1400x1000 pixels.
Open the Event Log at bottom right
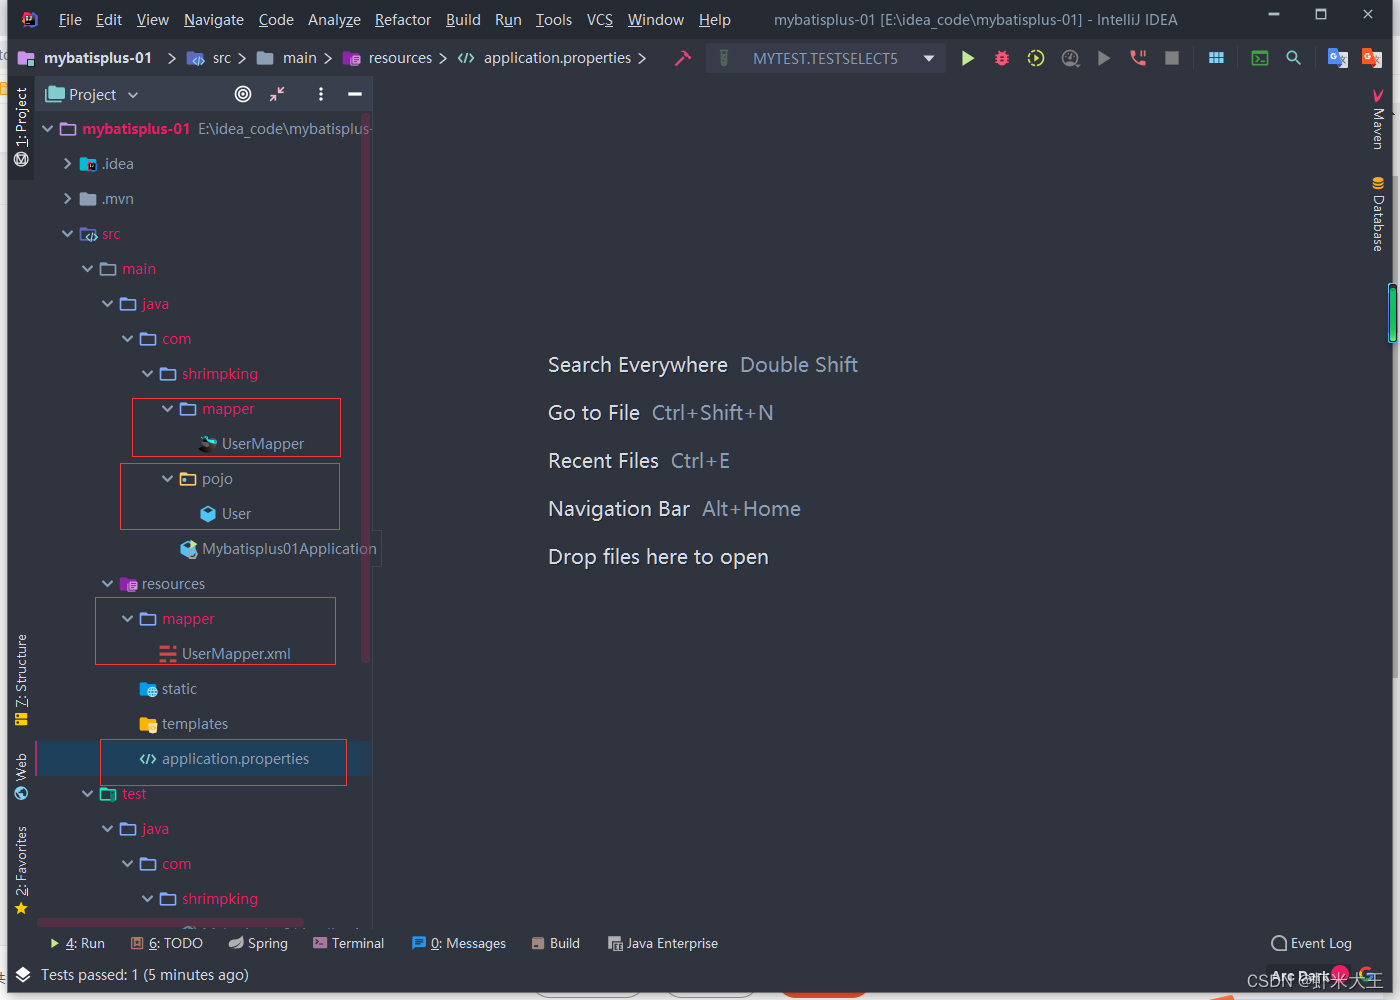point(1311,943)
